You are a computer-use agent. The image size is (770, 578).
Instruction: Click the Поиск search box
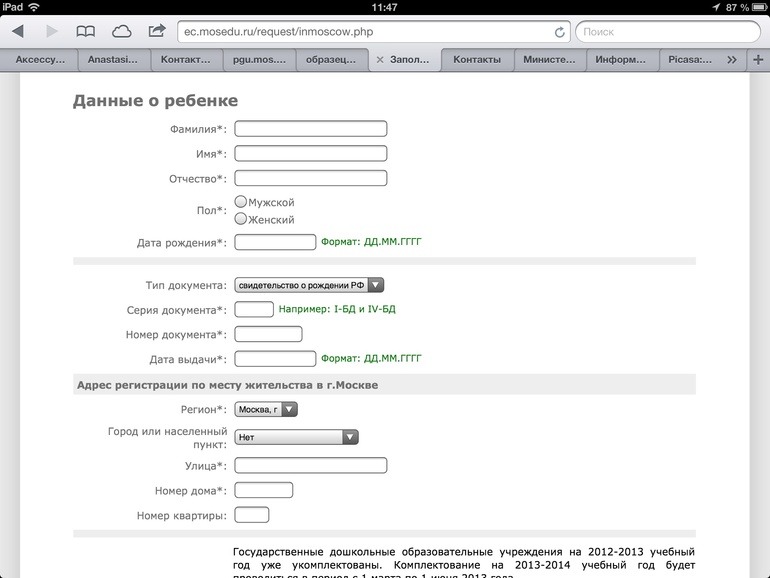pyautogui.click(x=667, y=32)
